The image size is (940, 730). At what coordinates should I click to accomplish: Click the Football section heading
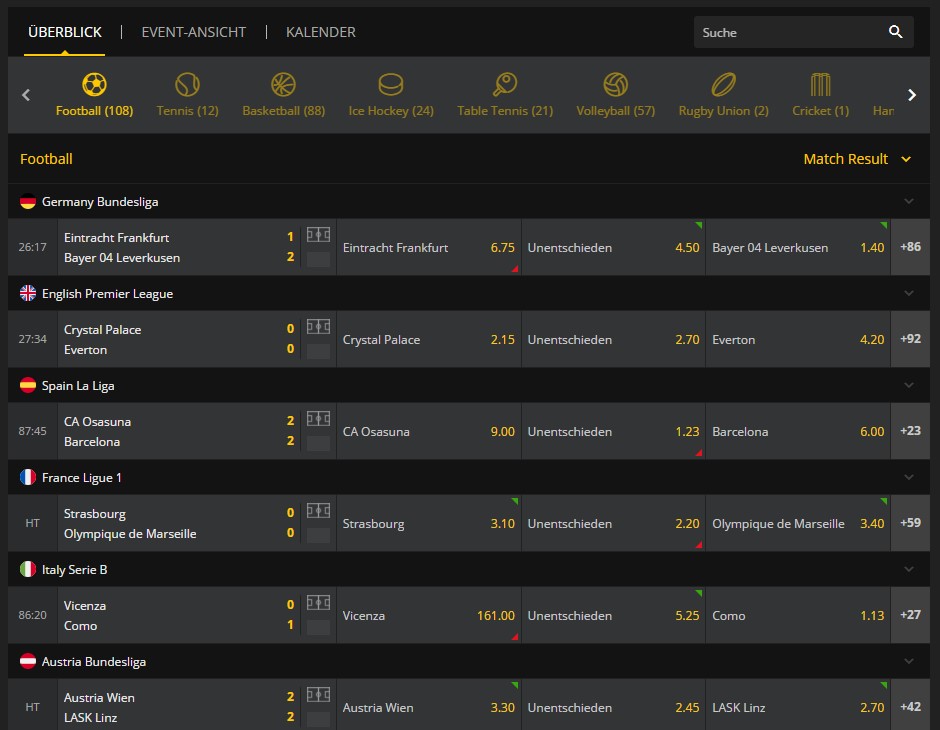click(46, 159)
